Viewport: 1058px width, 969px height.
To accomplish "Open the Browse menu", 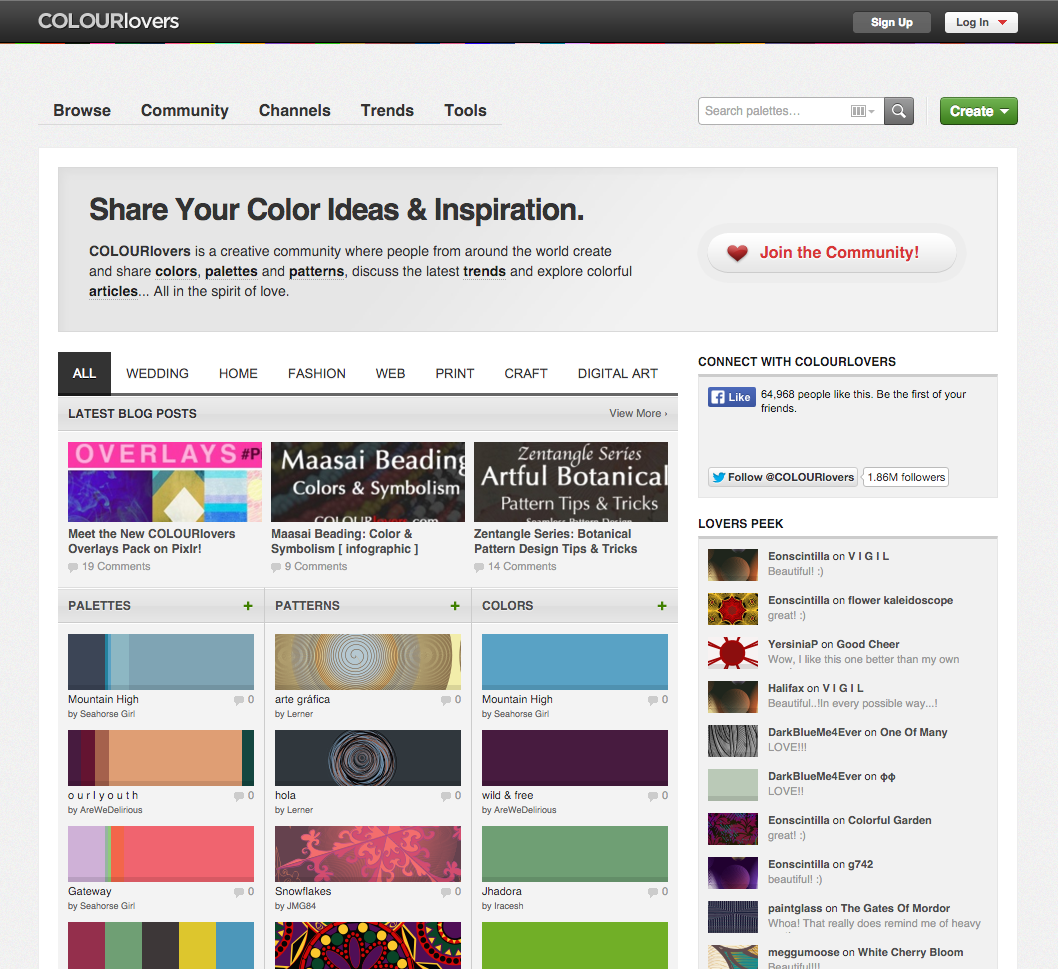I will pyautogui.click(x=82, y=110).
